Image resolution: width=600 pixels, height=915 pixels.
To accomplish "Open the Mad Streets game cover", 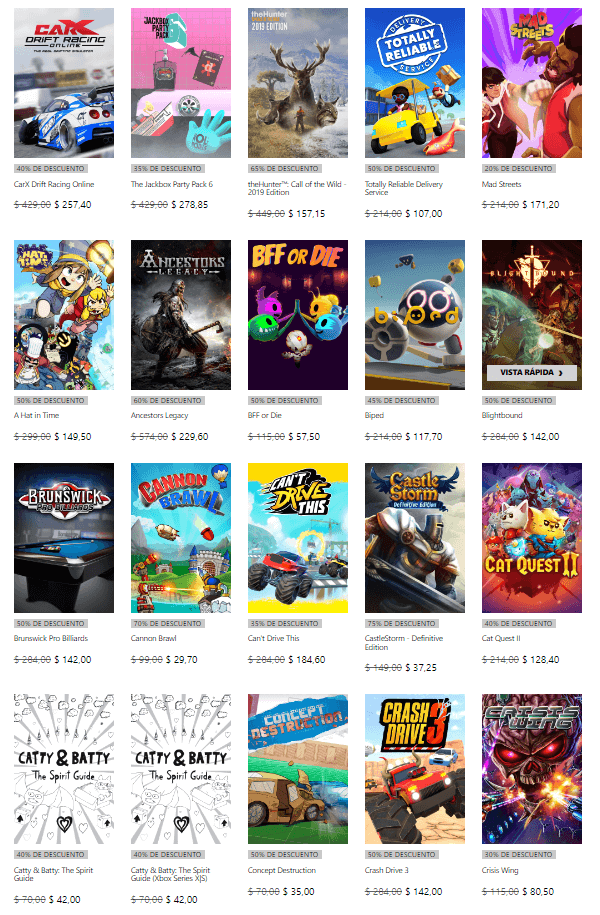I will click(x=532, y=83).
